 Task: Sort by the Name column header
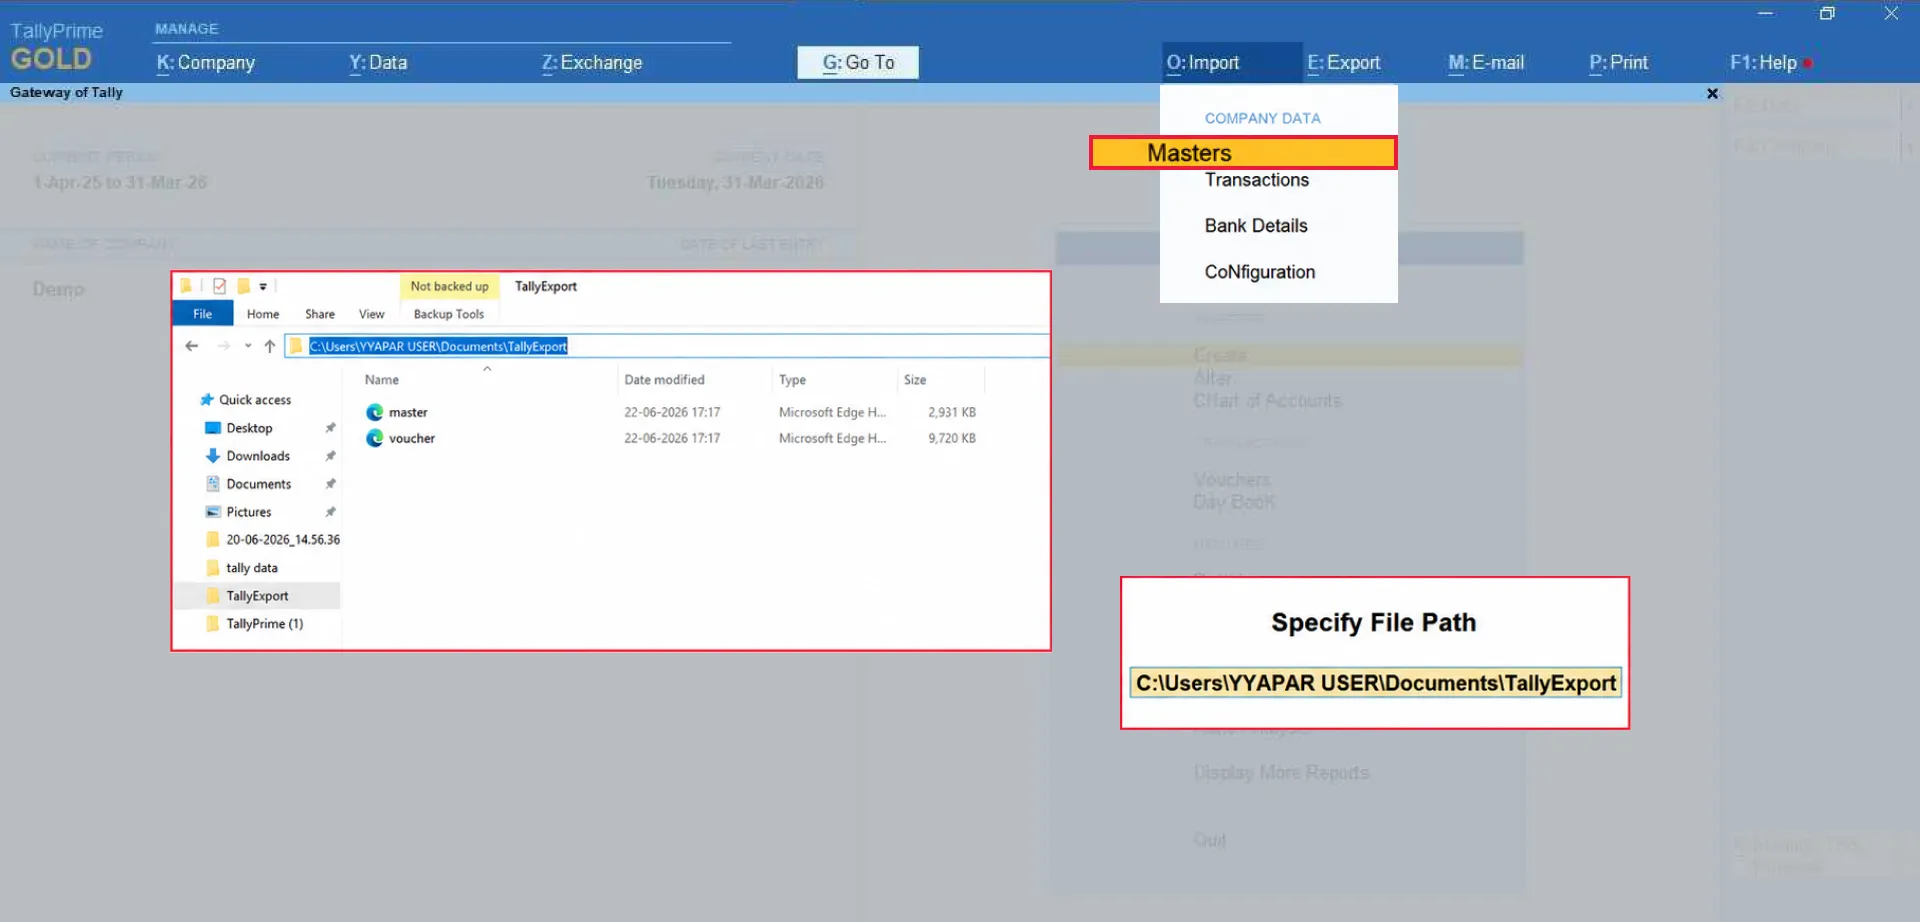click(x=382, y=380)
